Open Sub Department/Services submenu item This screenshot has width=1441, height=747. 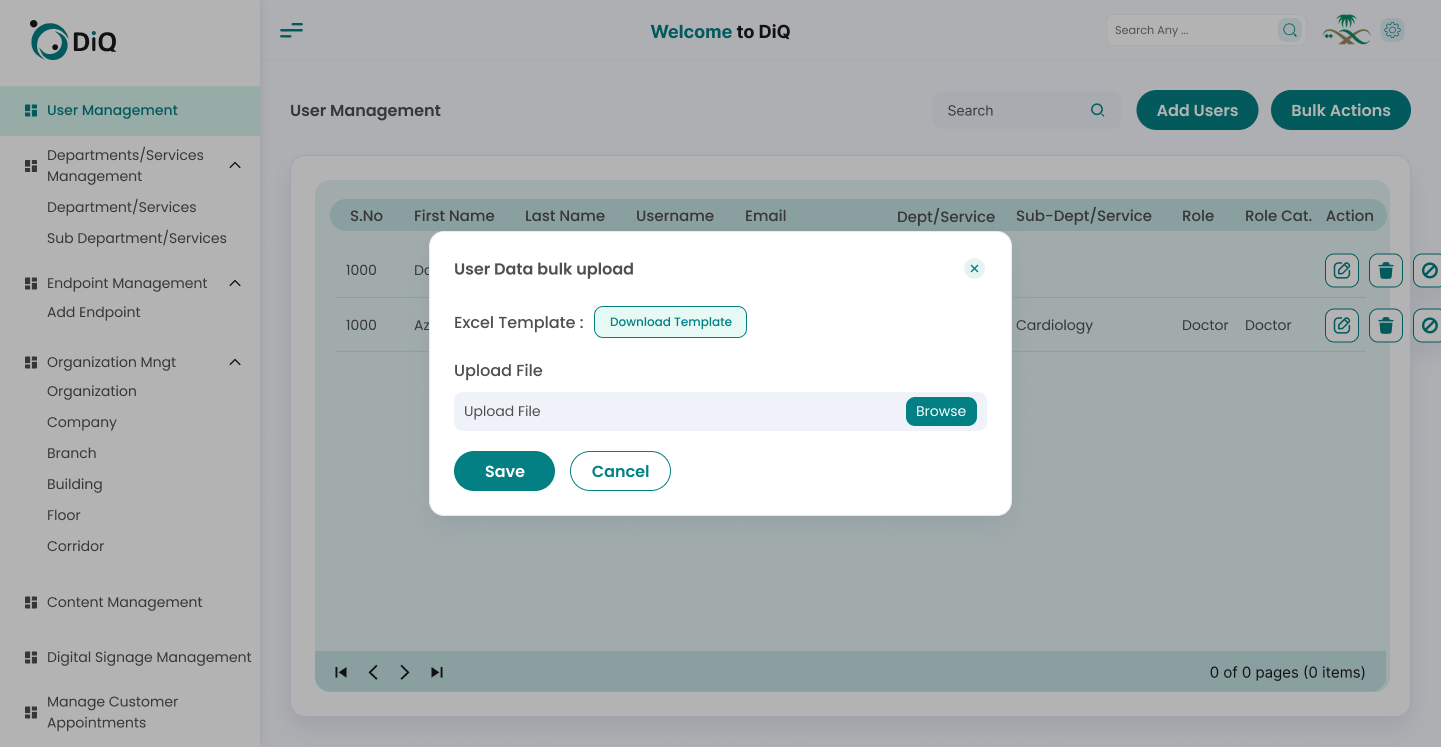[137, 238]
